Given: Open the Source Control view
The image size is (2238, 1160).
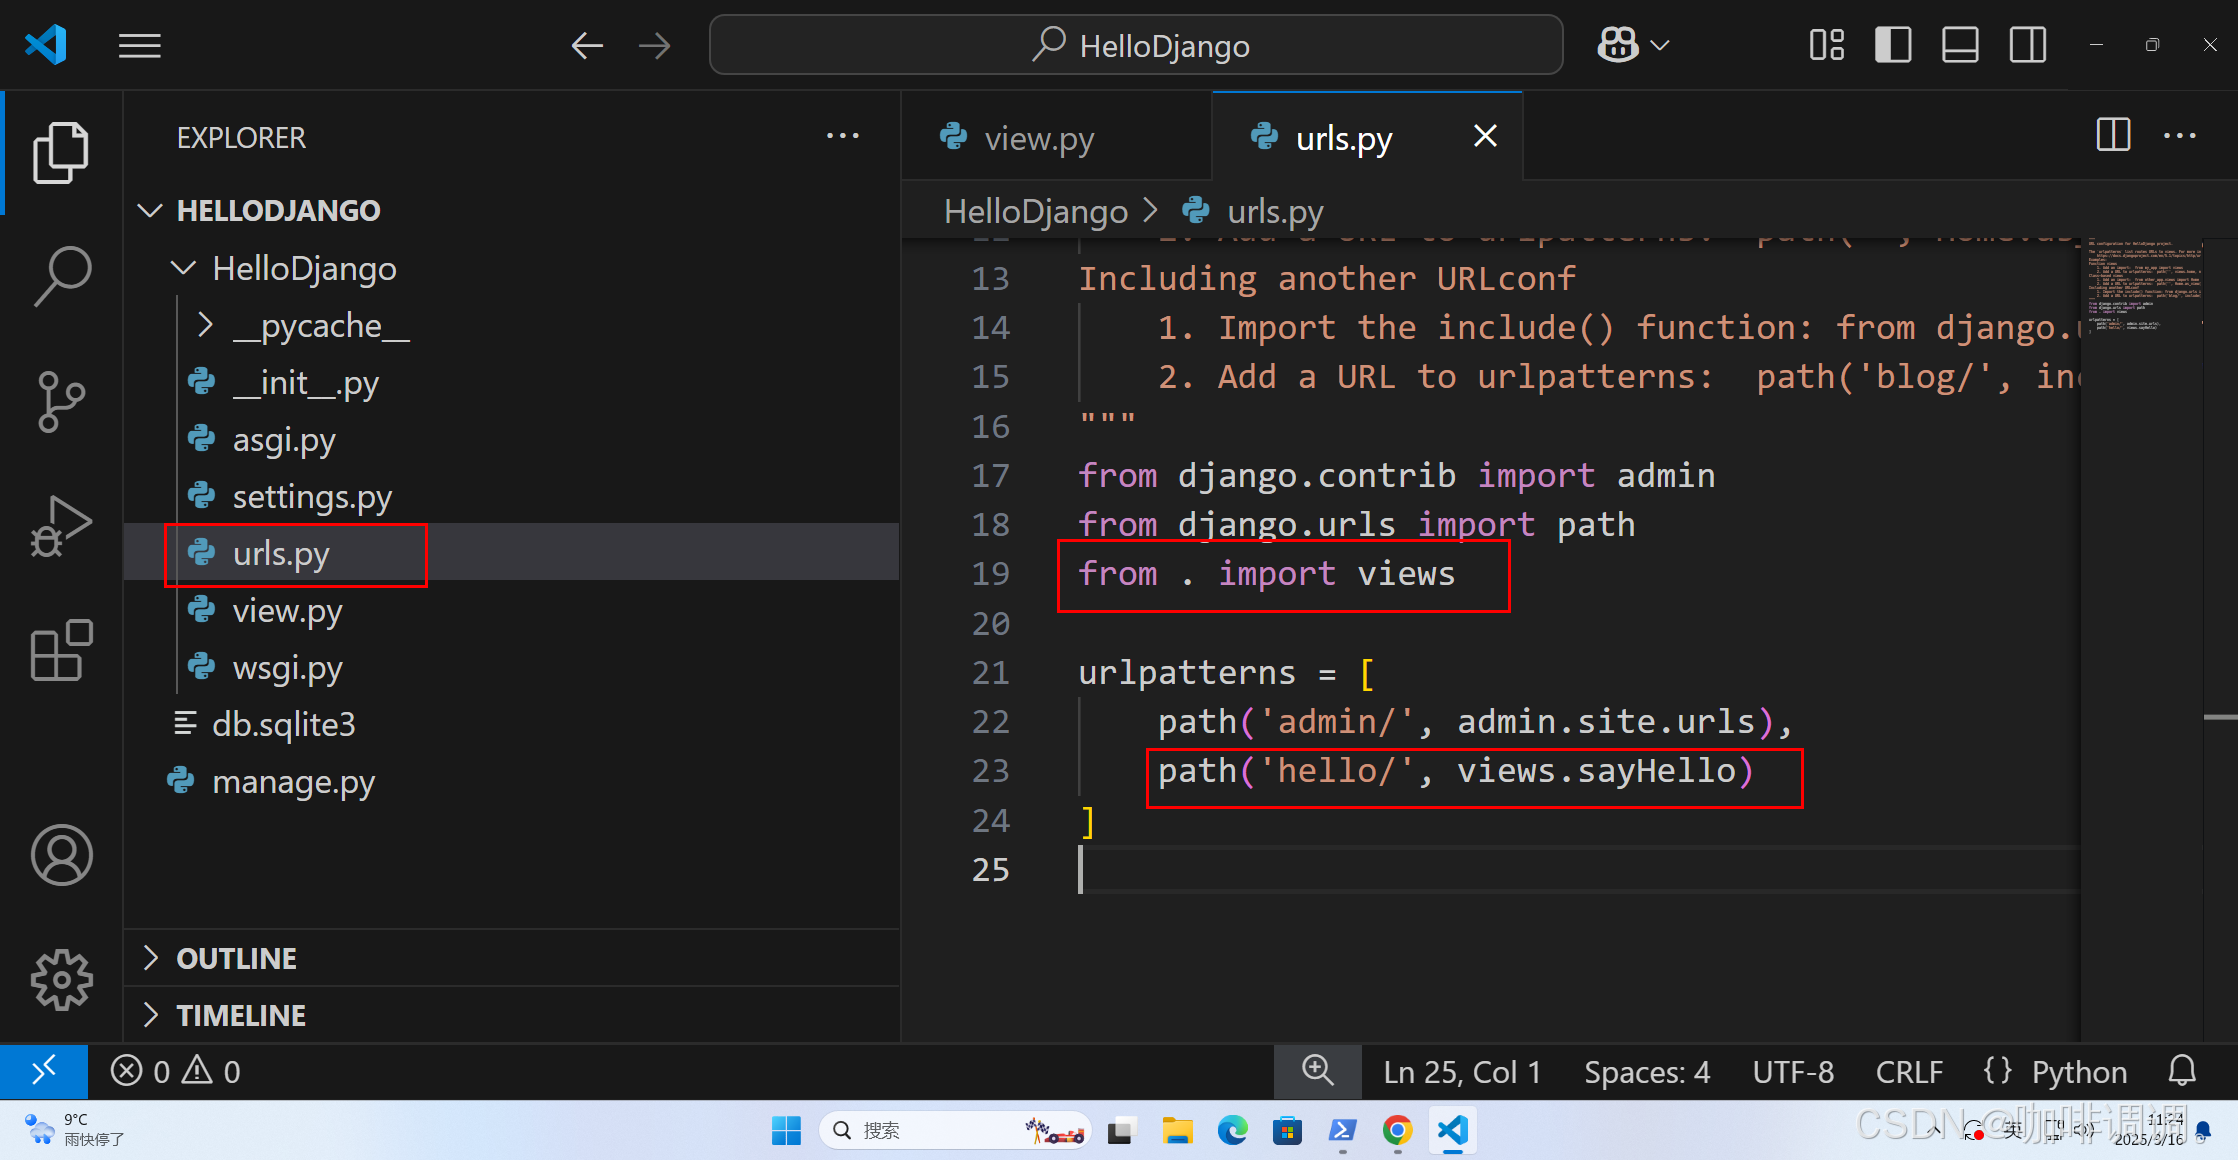Looking at the screenshot, I should click(x=62, y=402).
